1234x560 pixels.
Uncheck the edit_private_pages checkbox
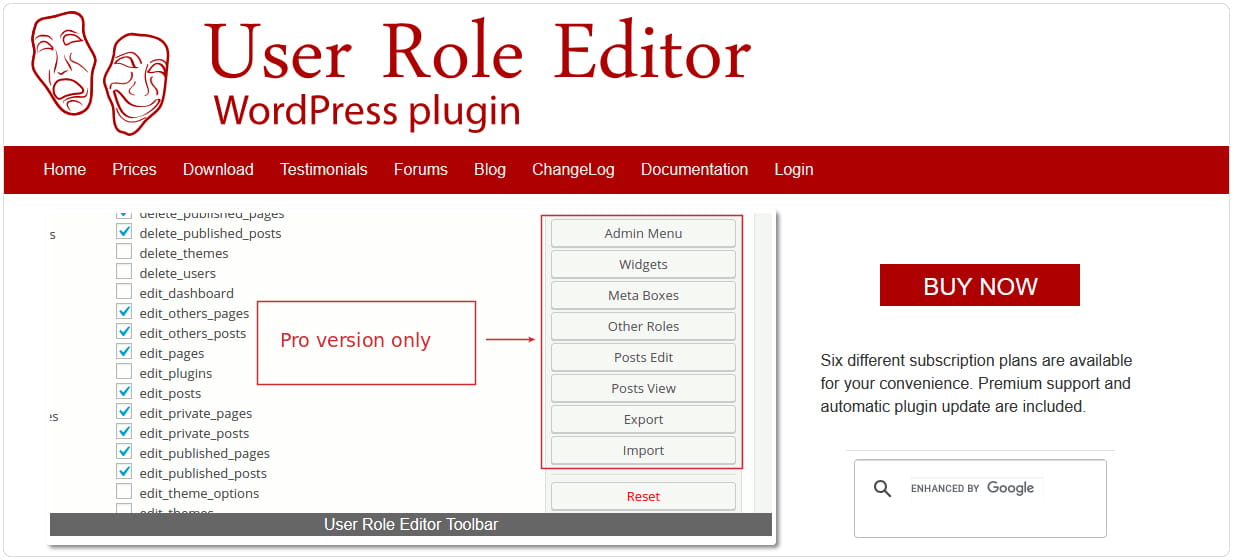(124, 412)
